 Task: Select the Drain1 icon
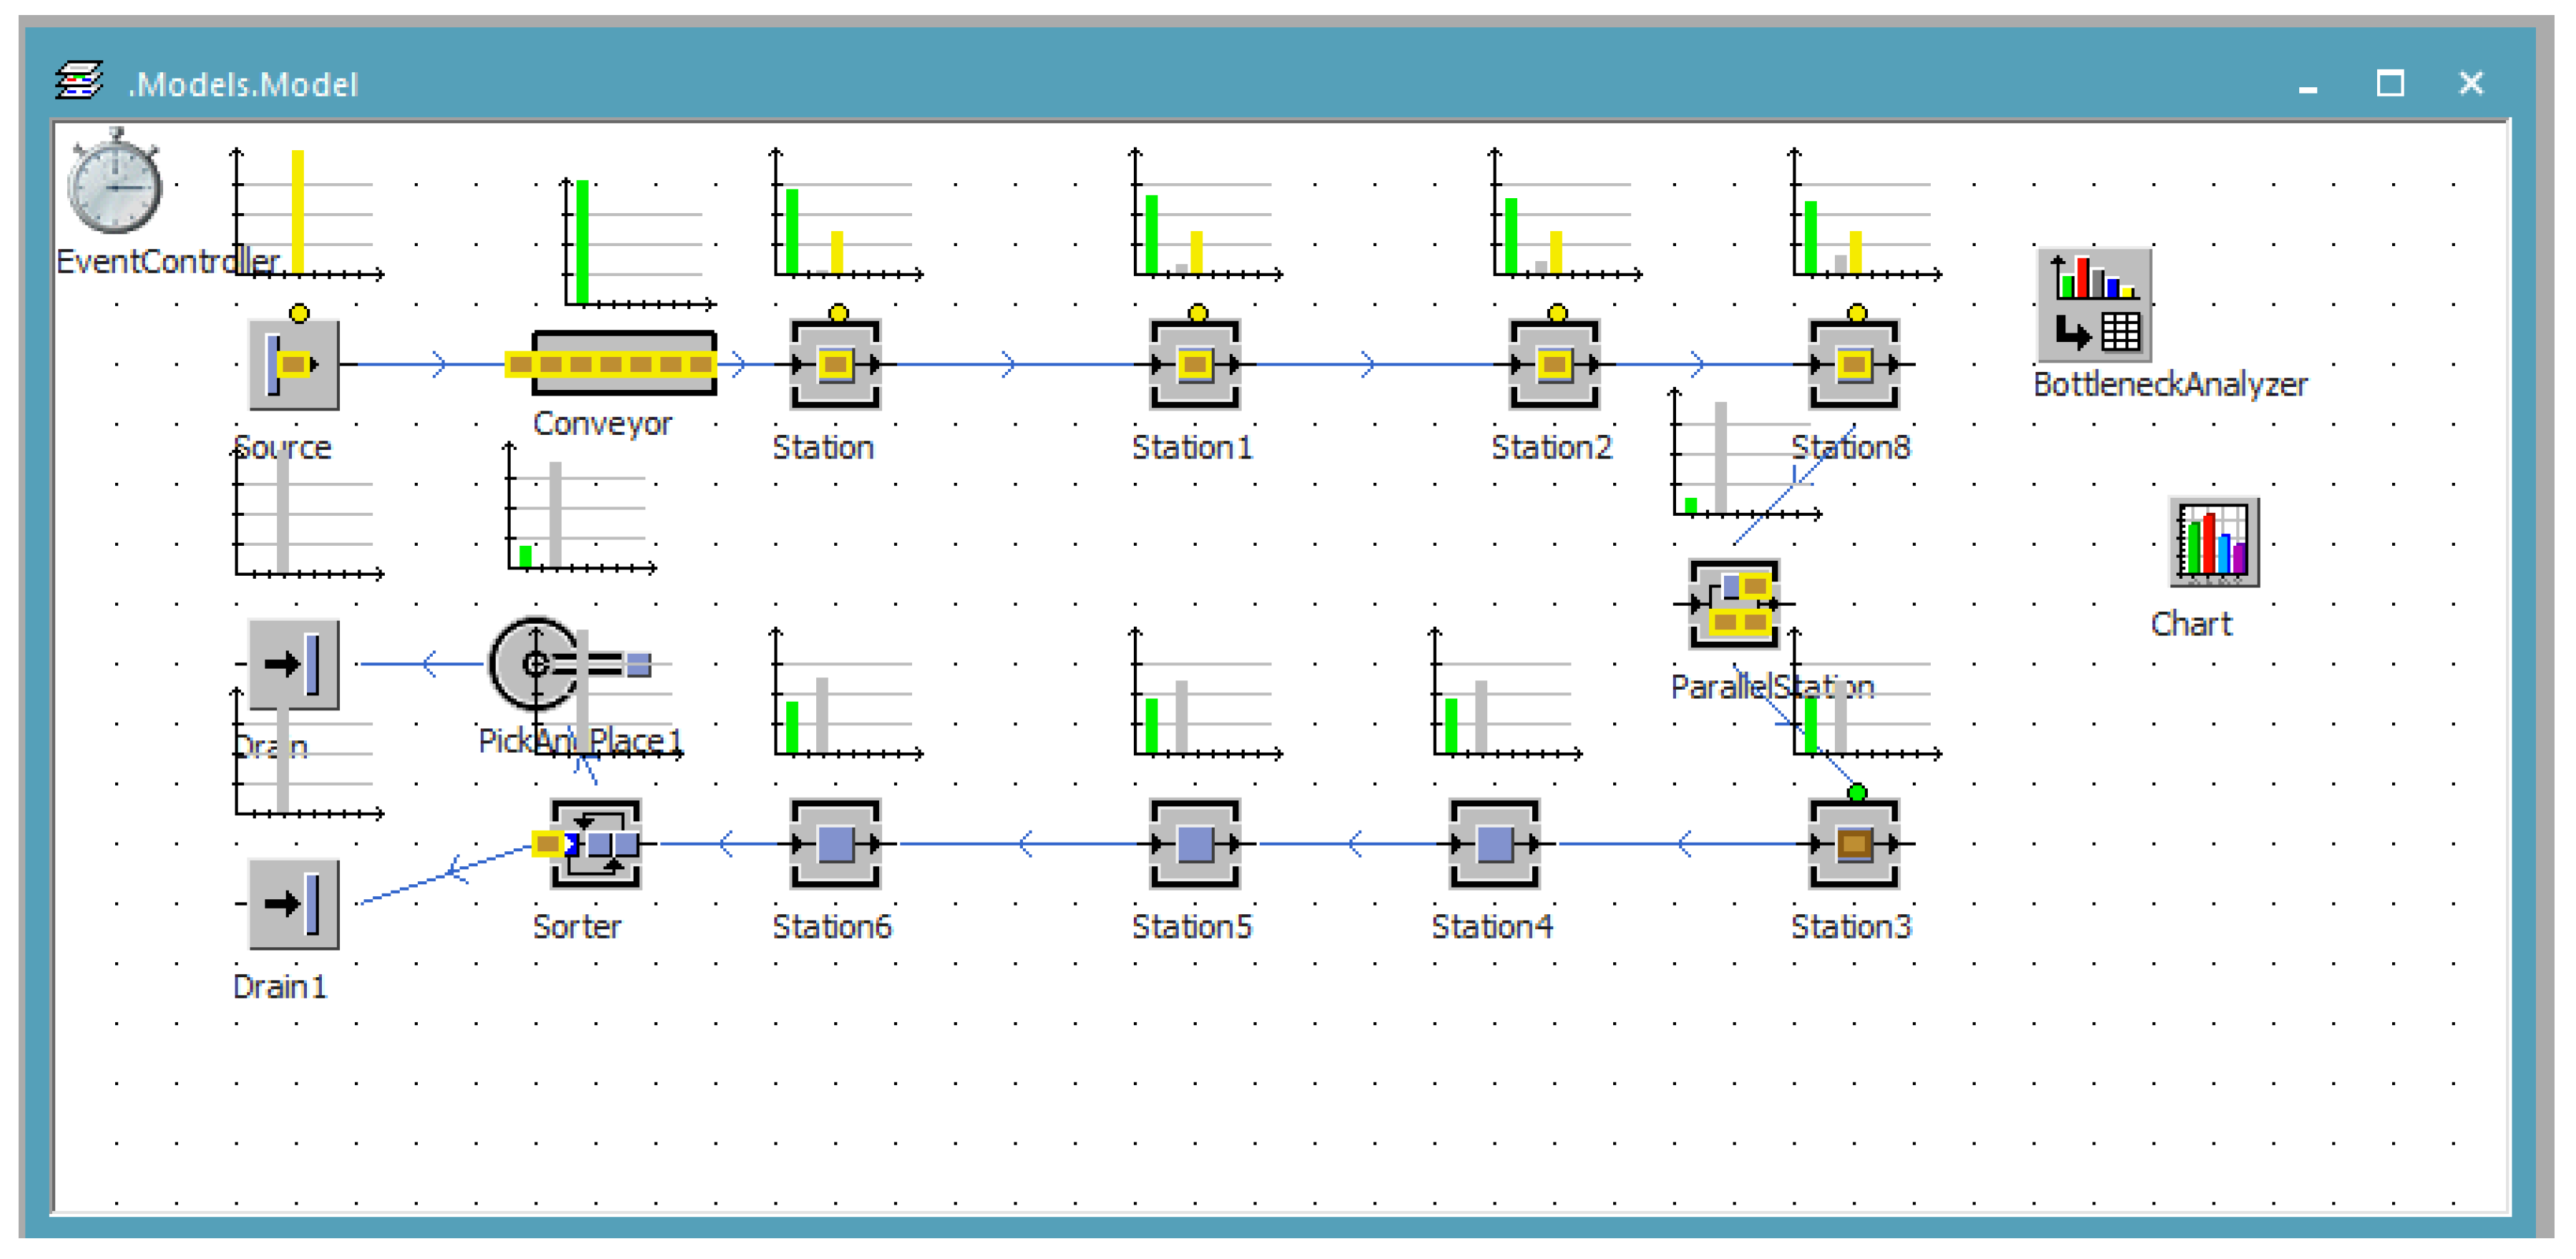click(293, 904)
